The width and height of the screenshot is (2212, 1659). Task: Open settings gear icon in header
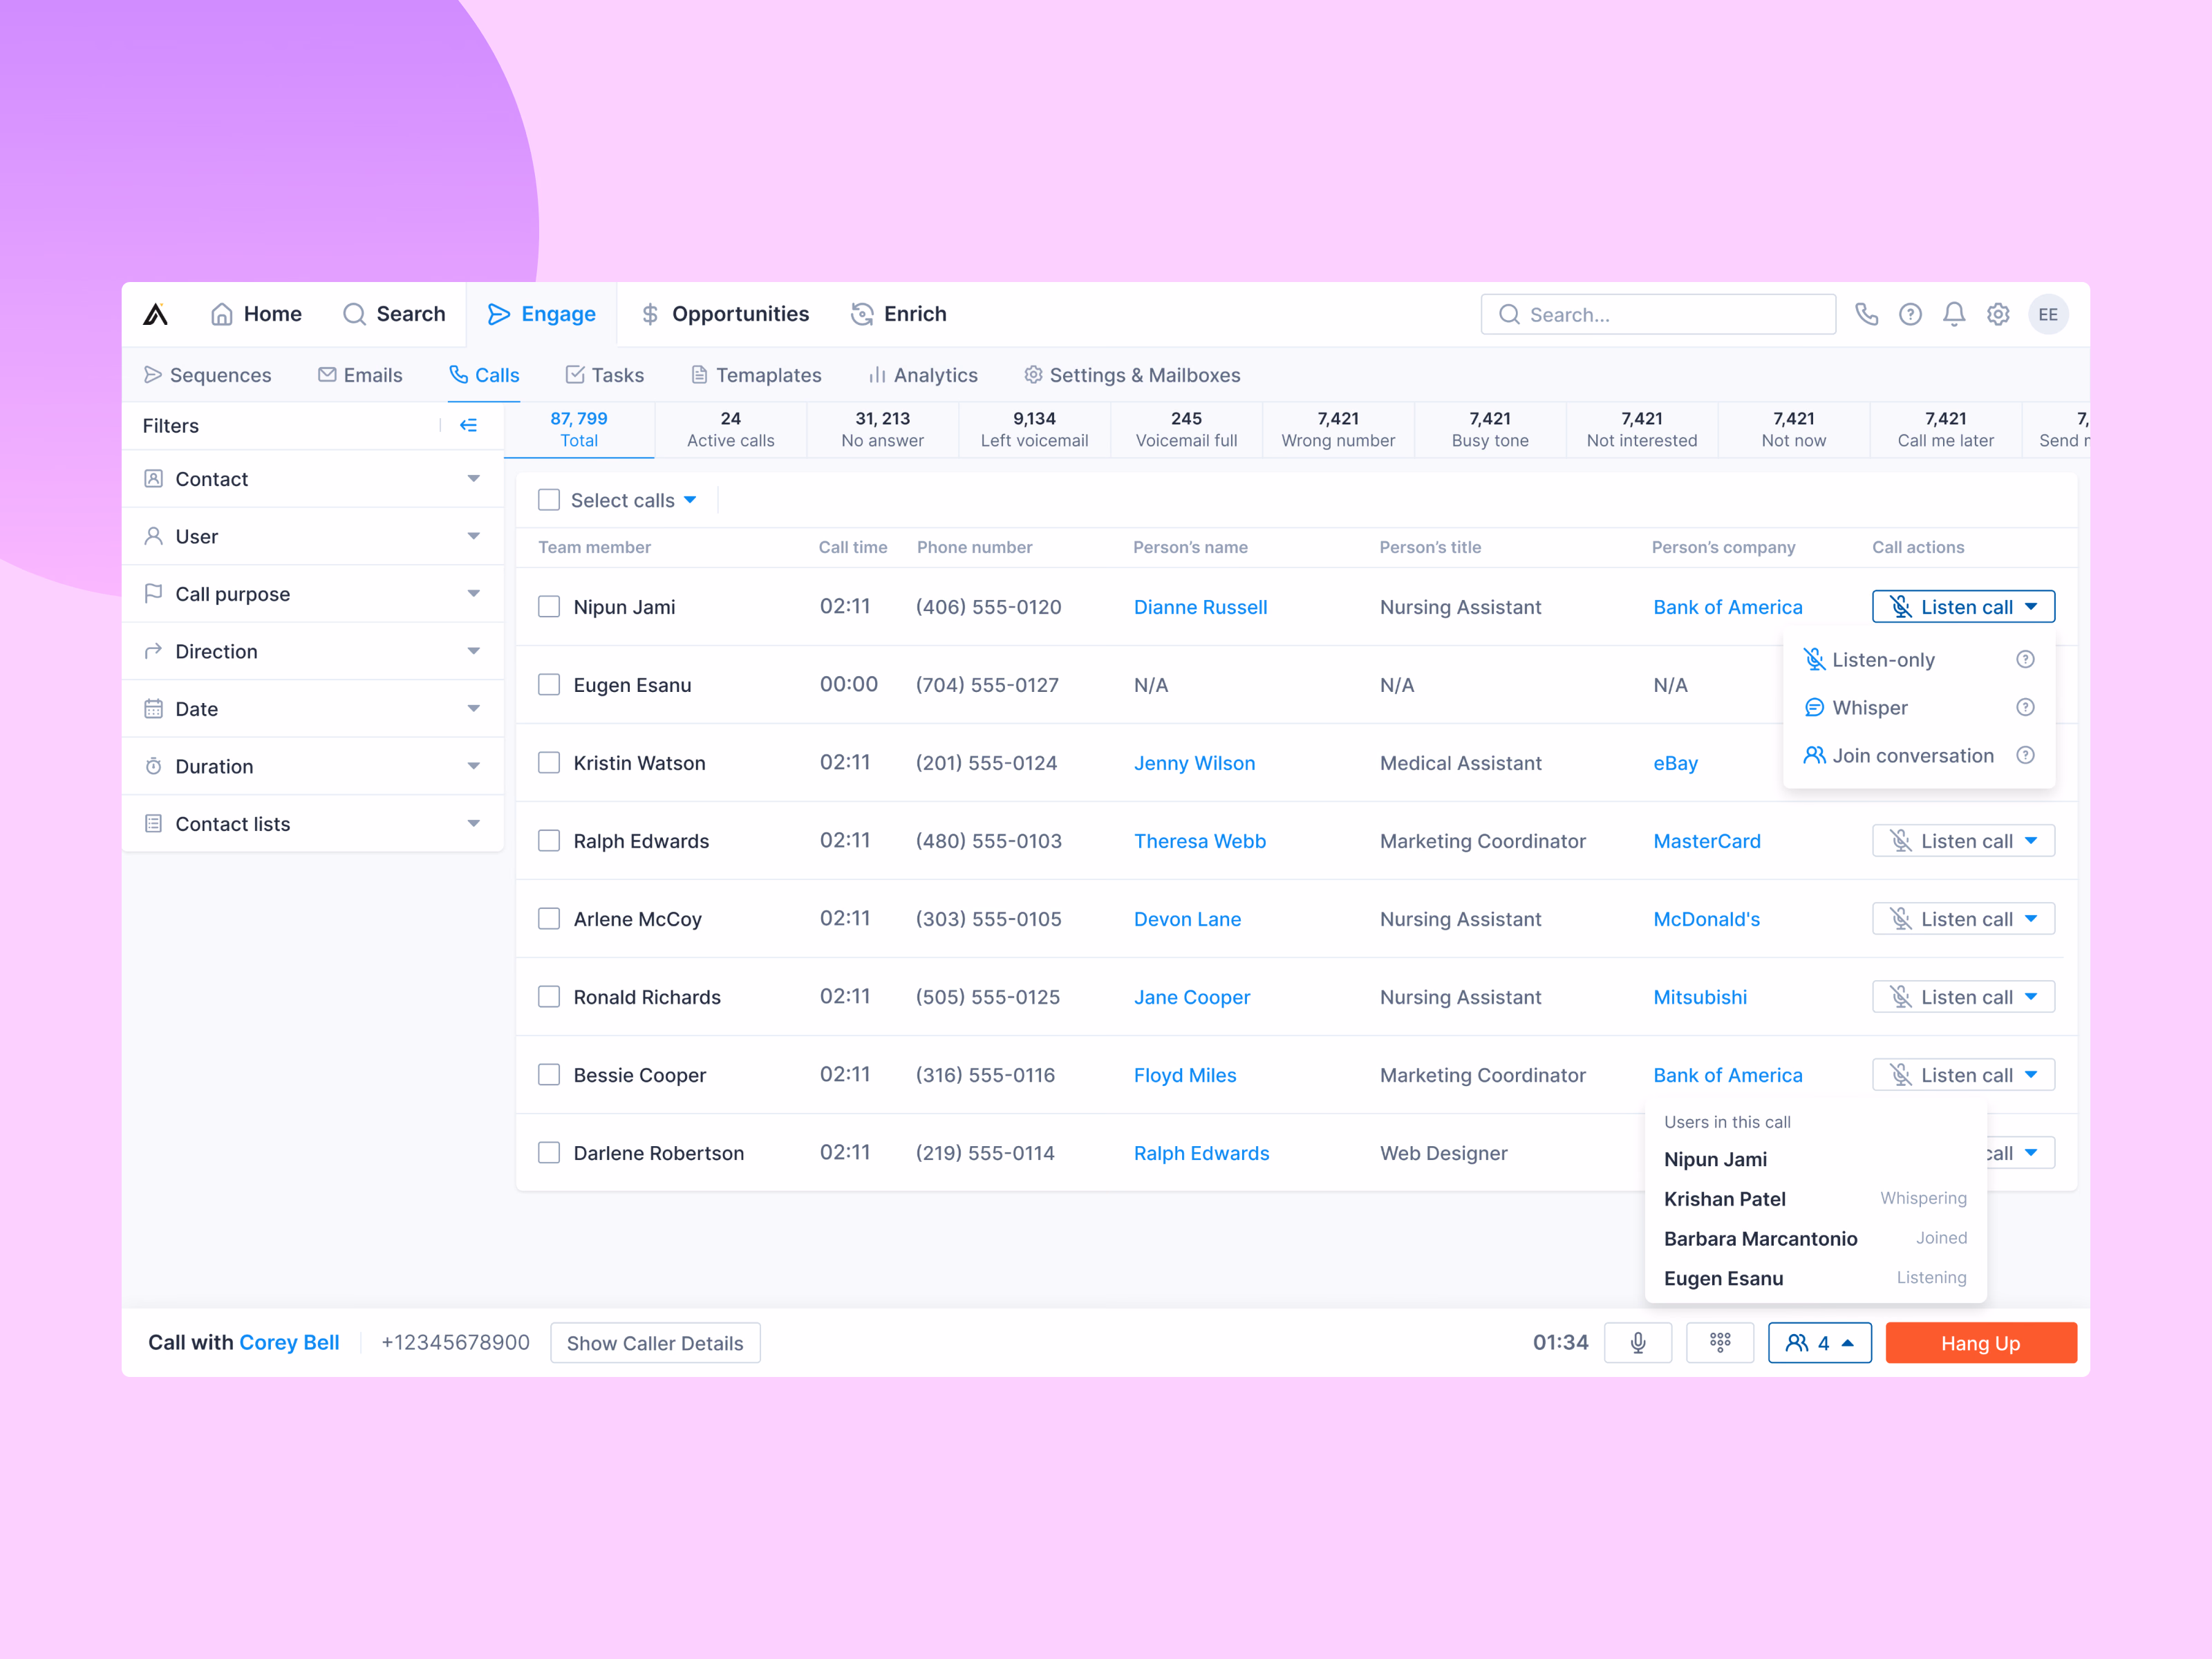(x=1998, y=314)
